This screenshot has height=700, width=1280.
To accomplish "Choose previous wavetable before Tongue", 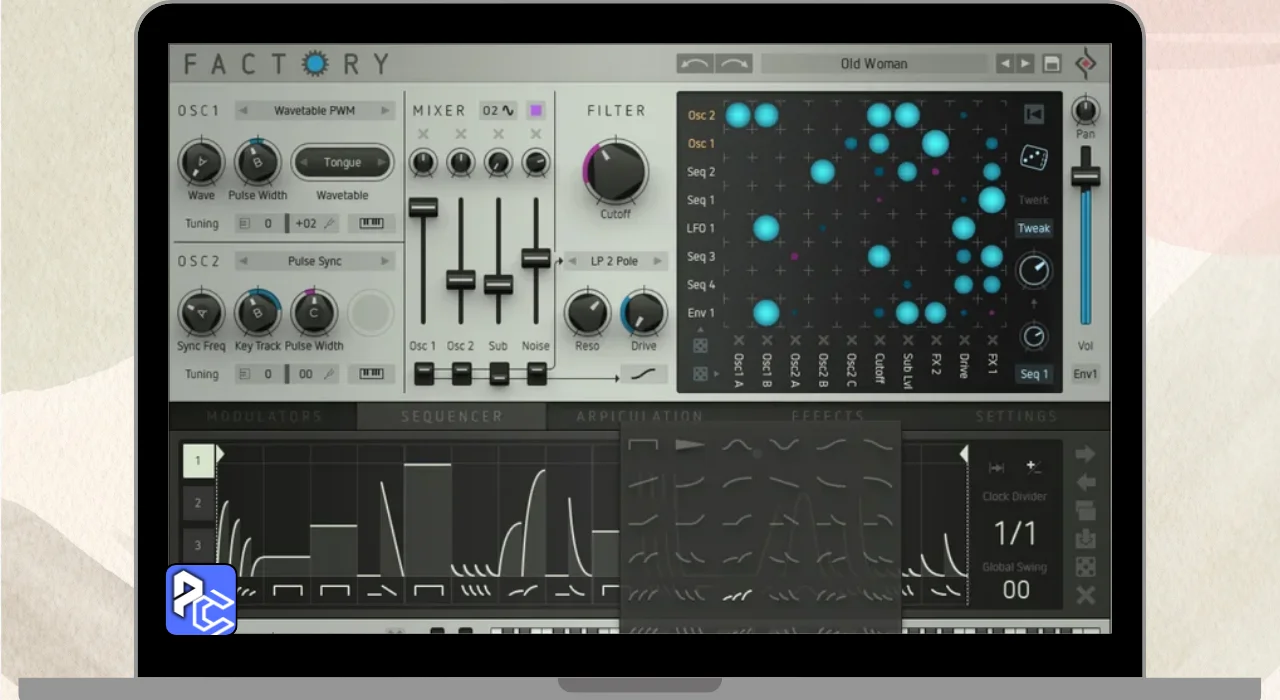I will pyautogui.click(x=305, y=163).
